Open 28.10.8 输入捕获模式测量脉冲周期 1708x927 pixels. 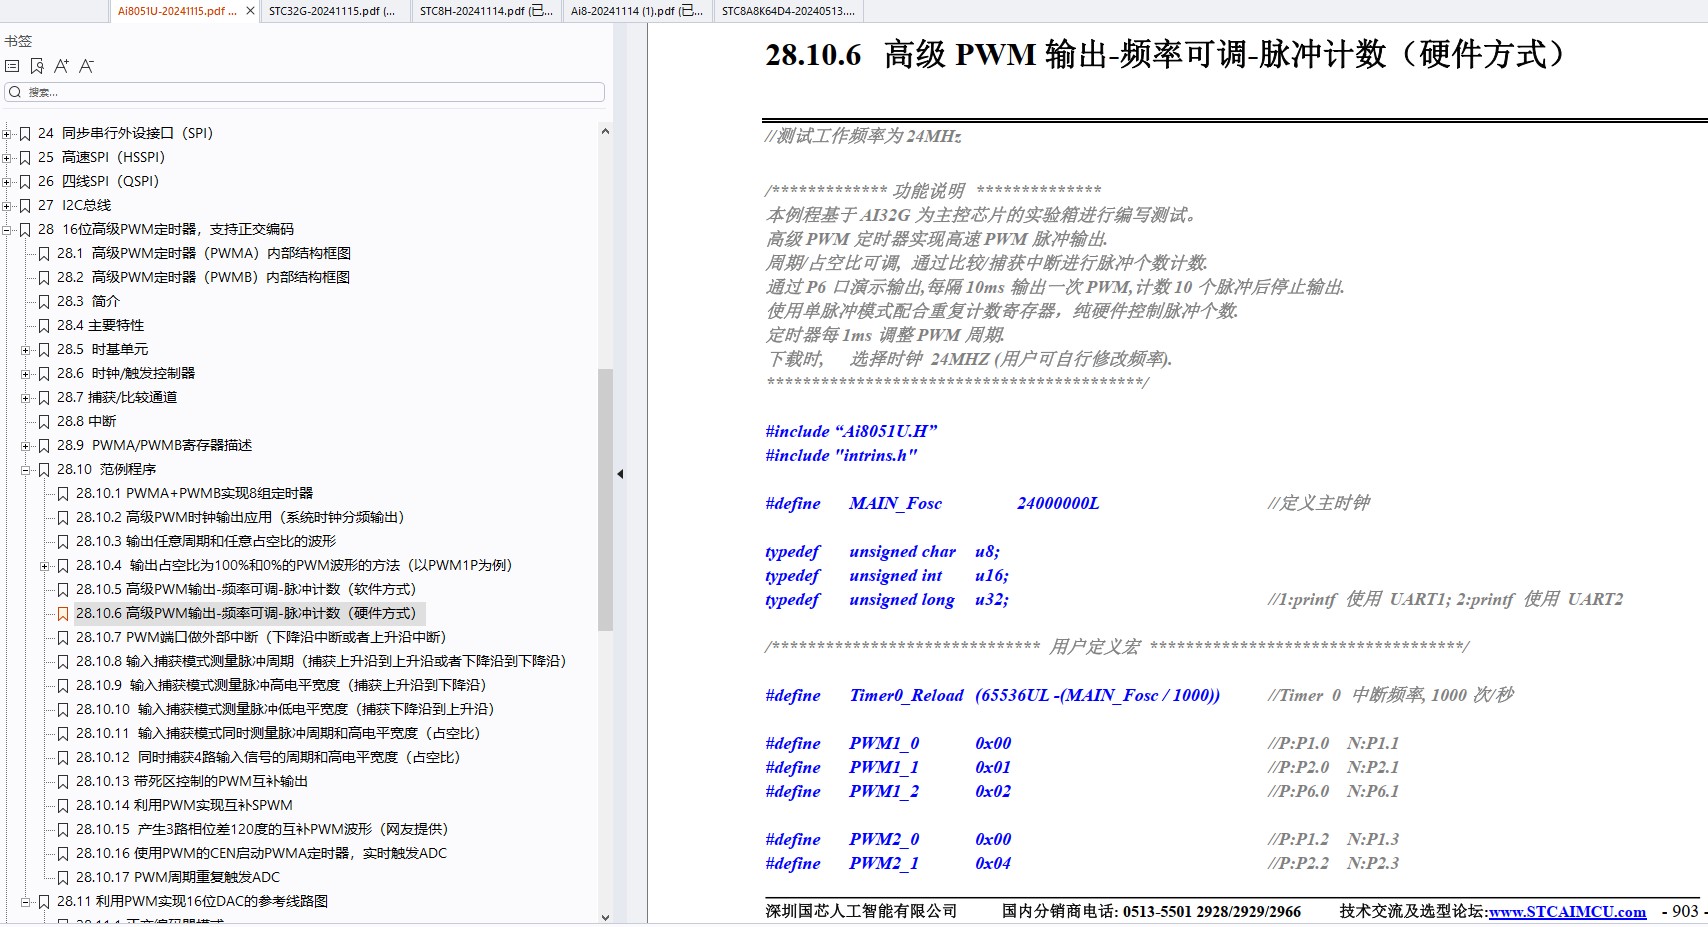coord(322,662)
